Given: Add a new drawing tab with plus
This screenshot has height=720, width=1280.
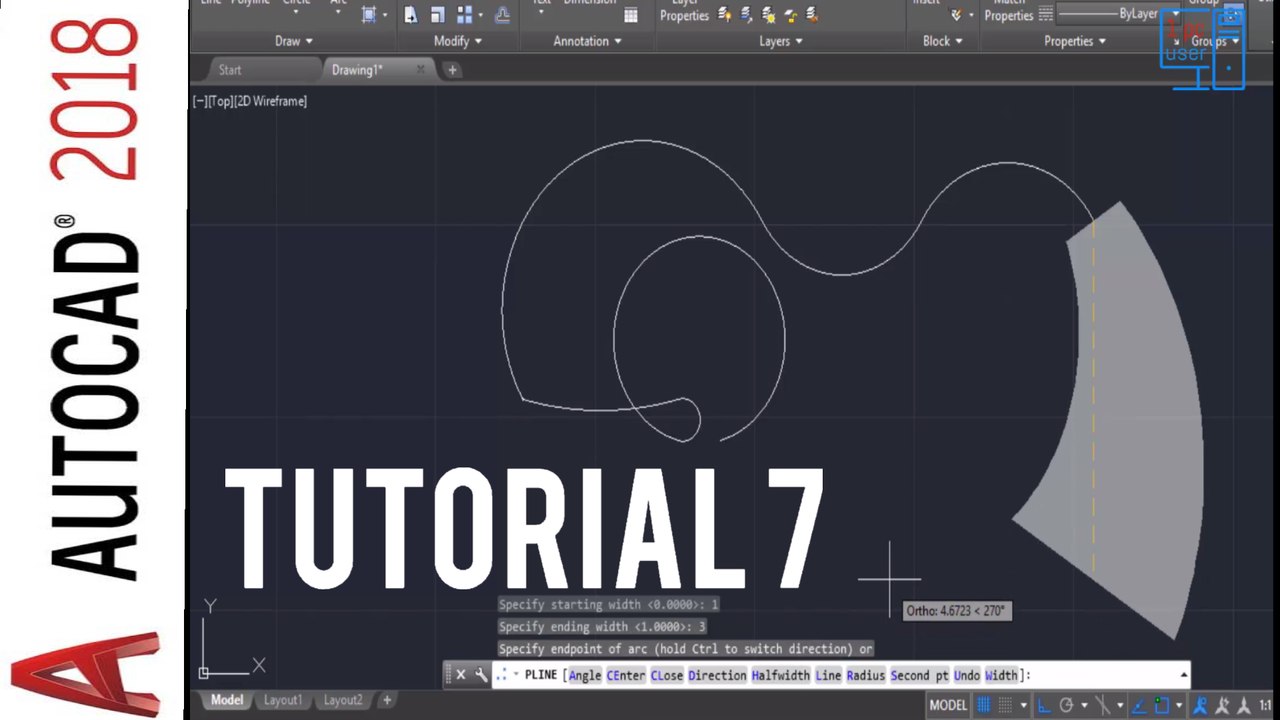Looking at the screenshot, I should (452, 70).
